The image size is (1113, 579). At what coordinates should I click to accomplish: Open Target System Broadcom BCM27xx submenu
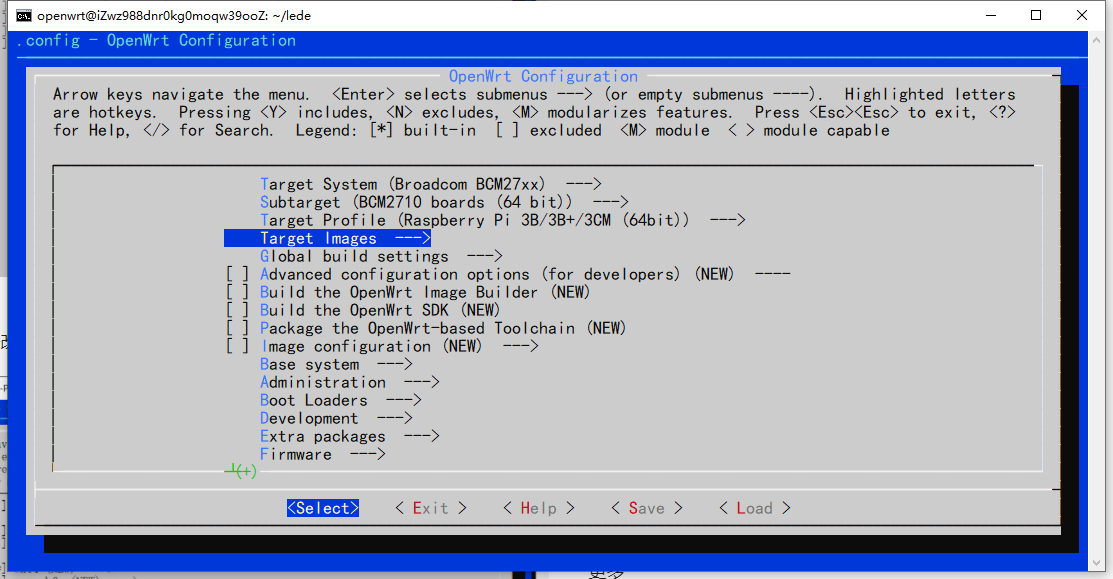coord(429,184)
